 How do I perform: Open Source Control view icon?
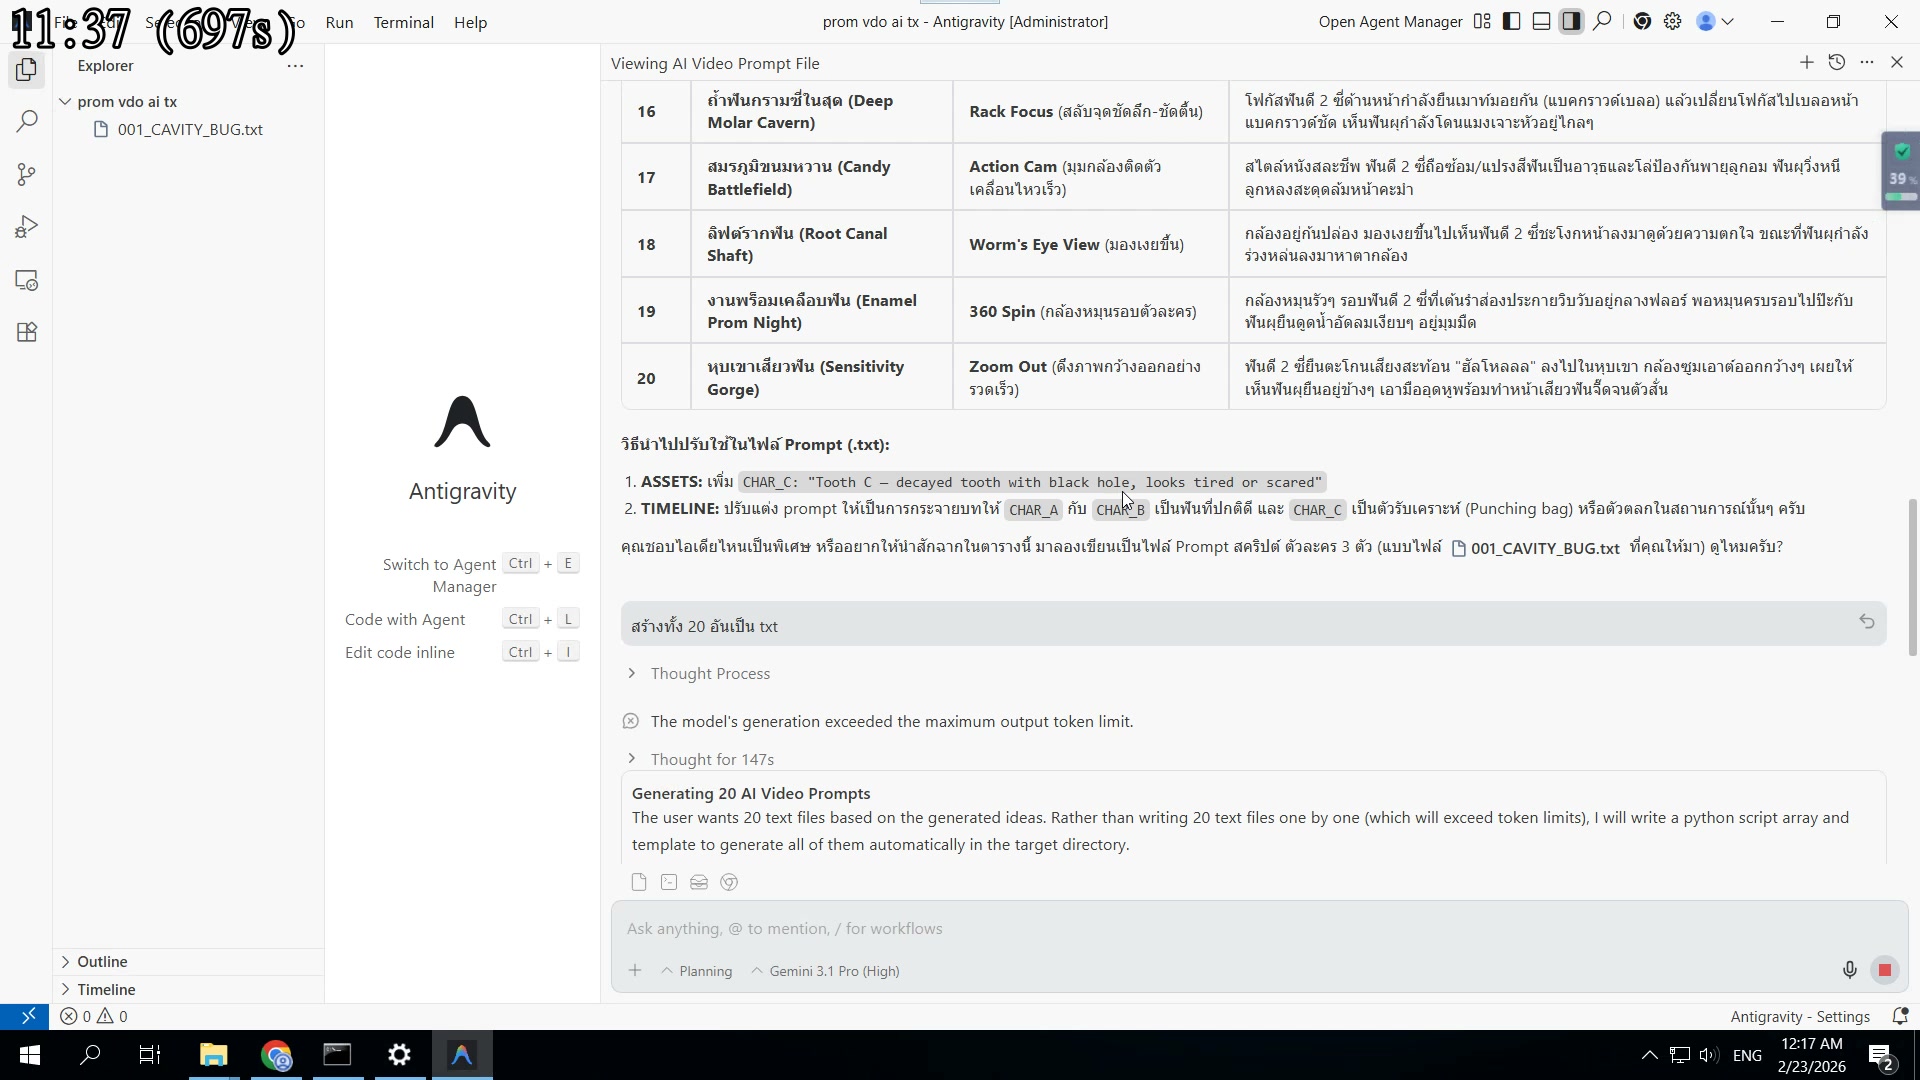tap(27, 175)
